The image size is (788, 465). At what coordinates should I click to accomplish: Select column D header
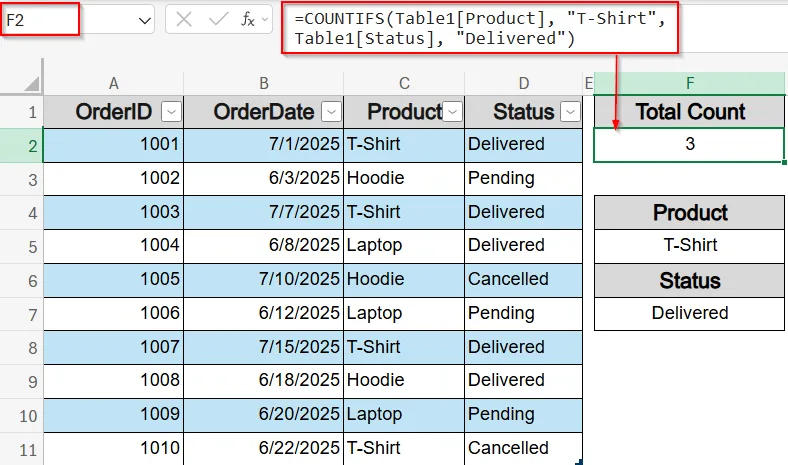coord(524,83)
